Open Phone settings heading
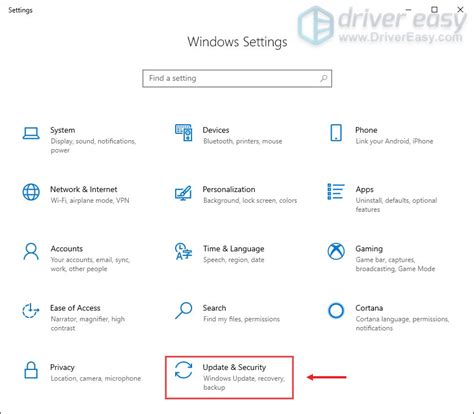The image size is (474, 414). tap(366, 130)
